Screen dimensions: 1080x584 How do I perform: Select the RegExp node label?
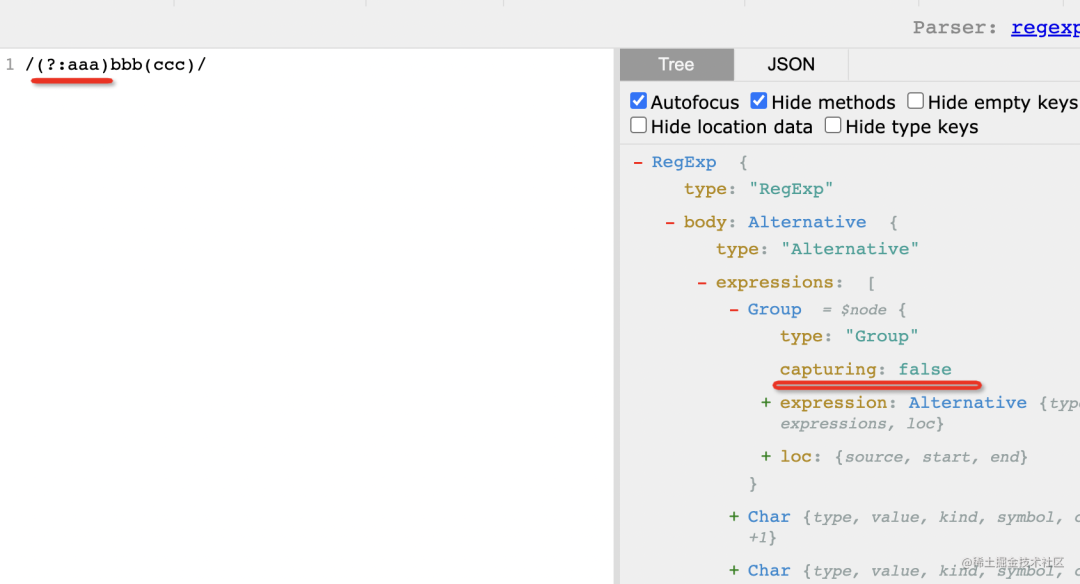point(684,163)
